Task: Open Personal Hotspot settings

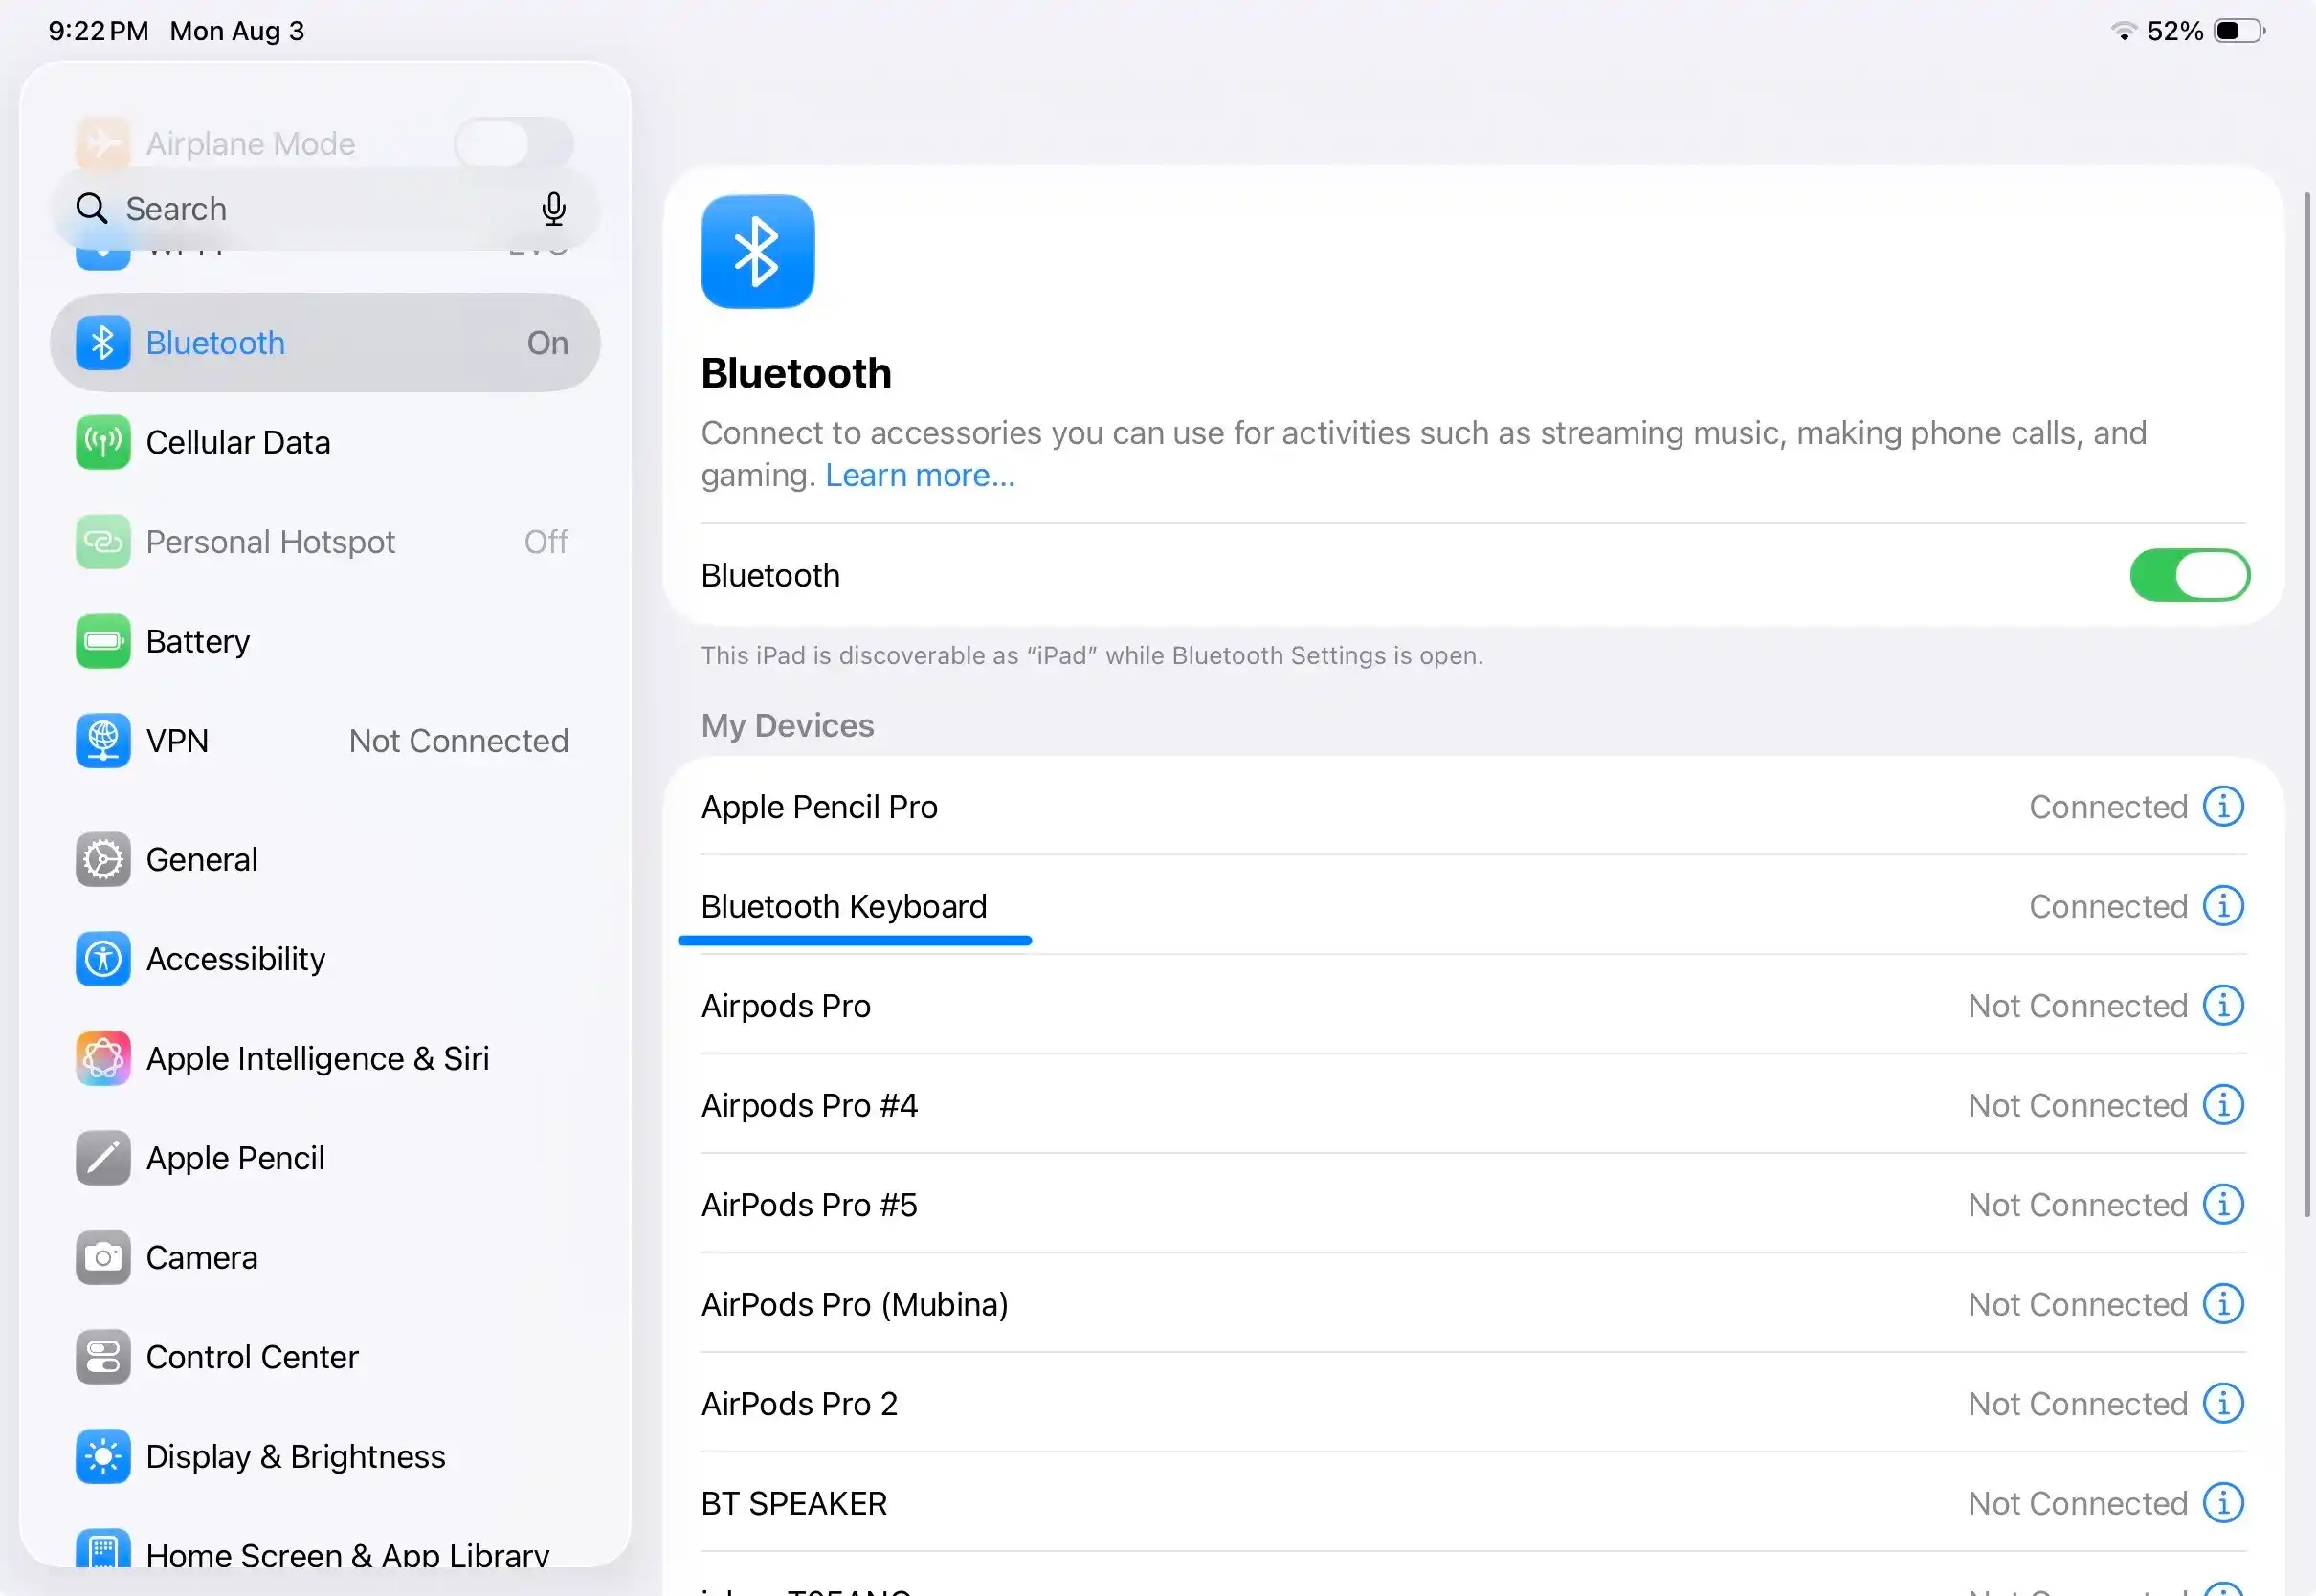Action: pyautogui.click(x=325, y=542)
